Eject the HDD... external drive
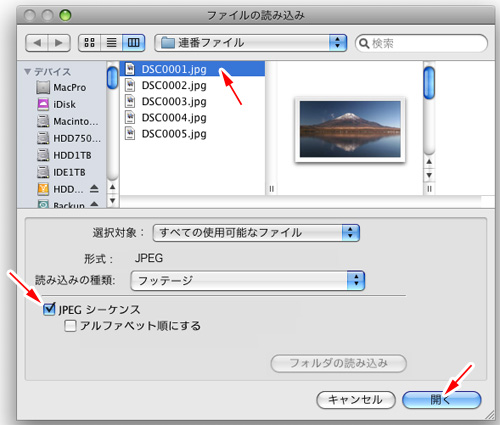The height and width of the screenshot is (425, 500). tap(94, 189)
